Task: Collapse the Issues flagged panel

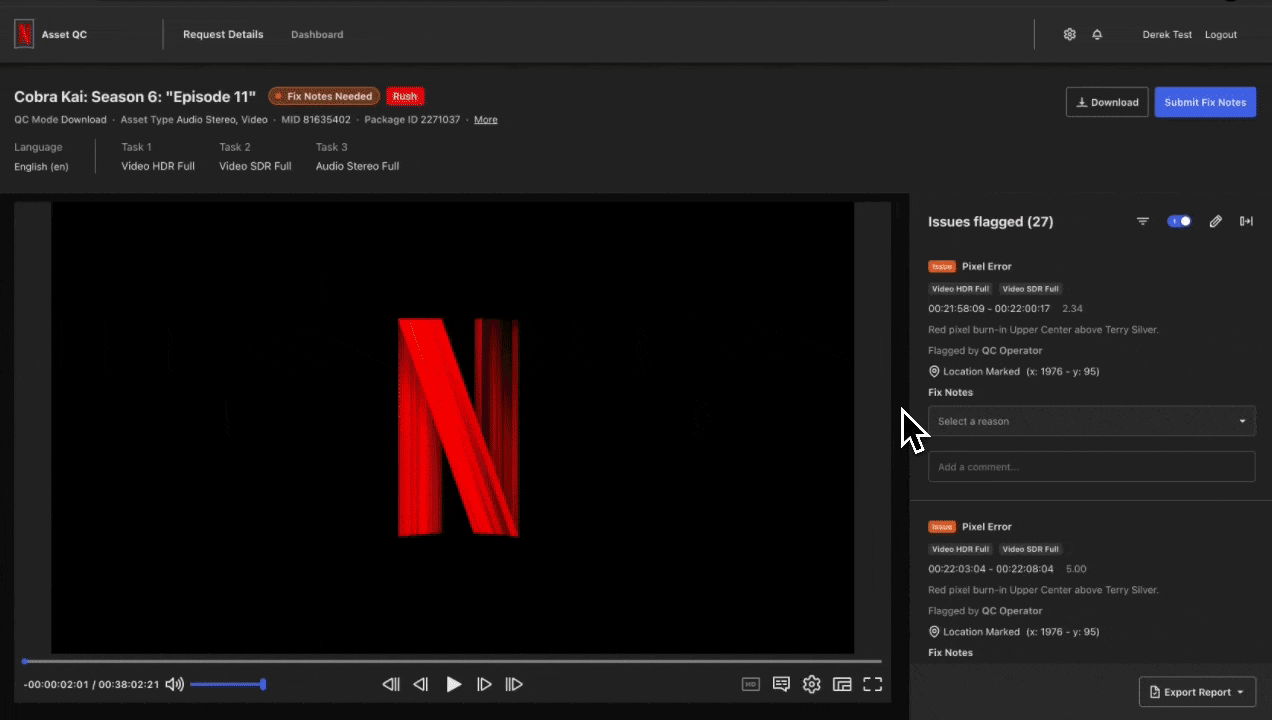Action: pyautogui.click(x=1246, y=221)
